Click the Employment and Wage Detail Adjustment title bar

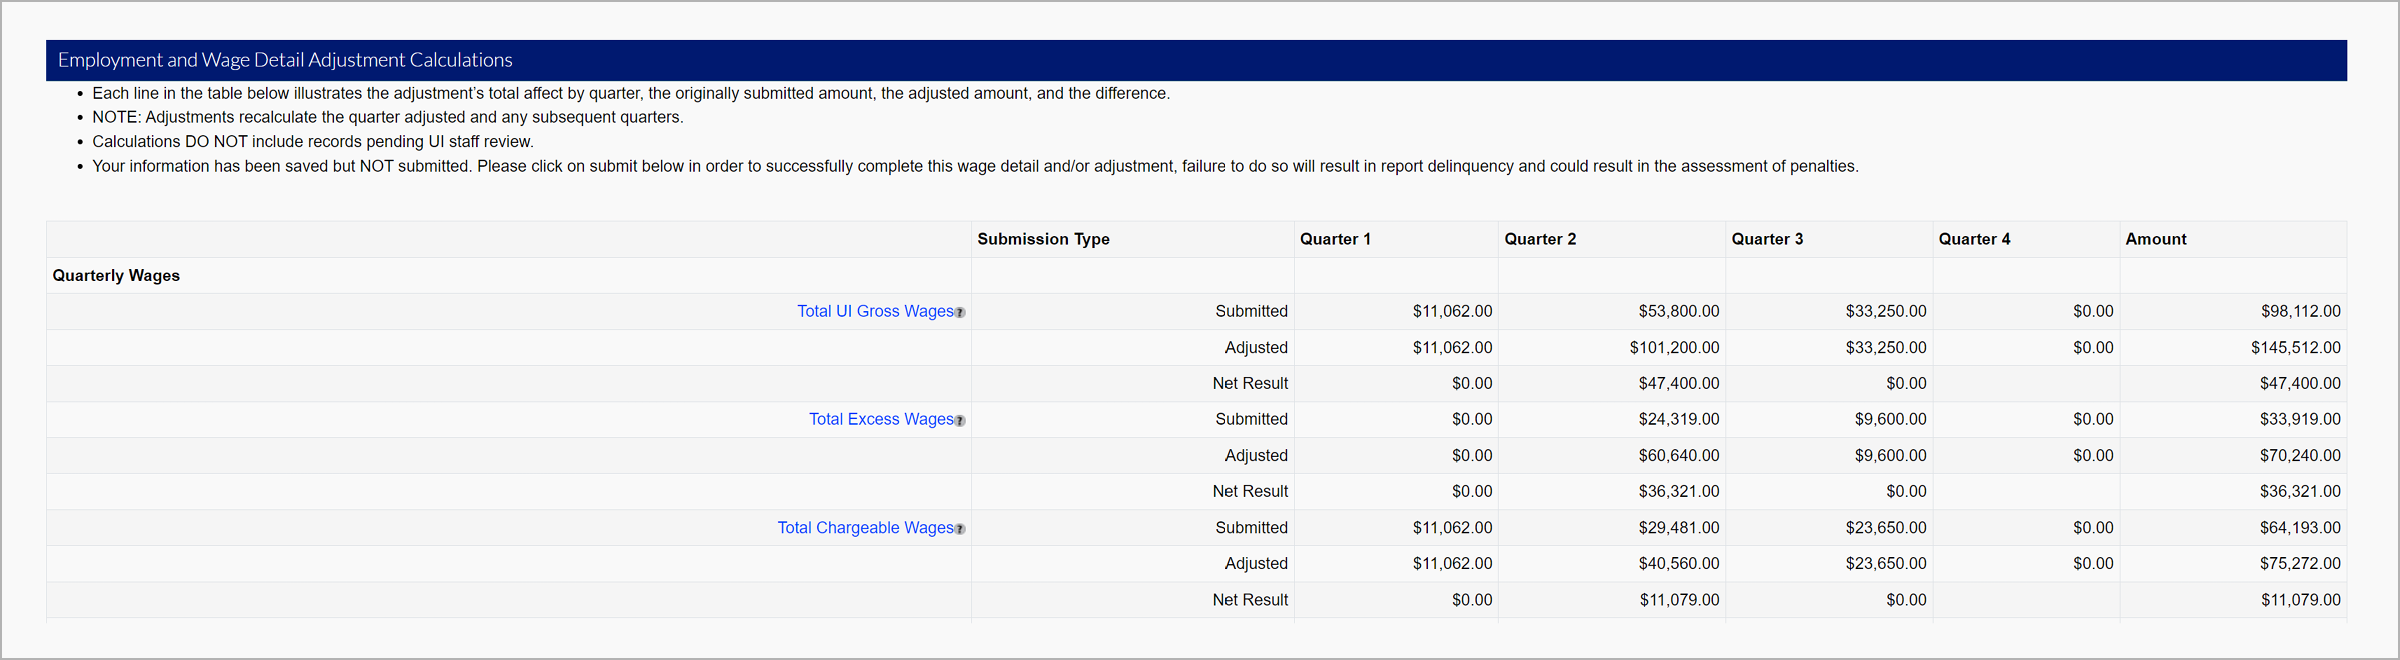click(x=285, y=60)
